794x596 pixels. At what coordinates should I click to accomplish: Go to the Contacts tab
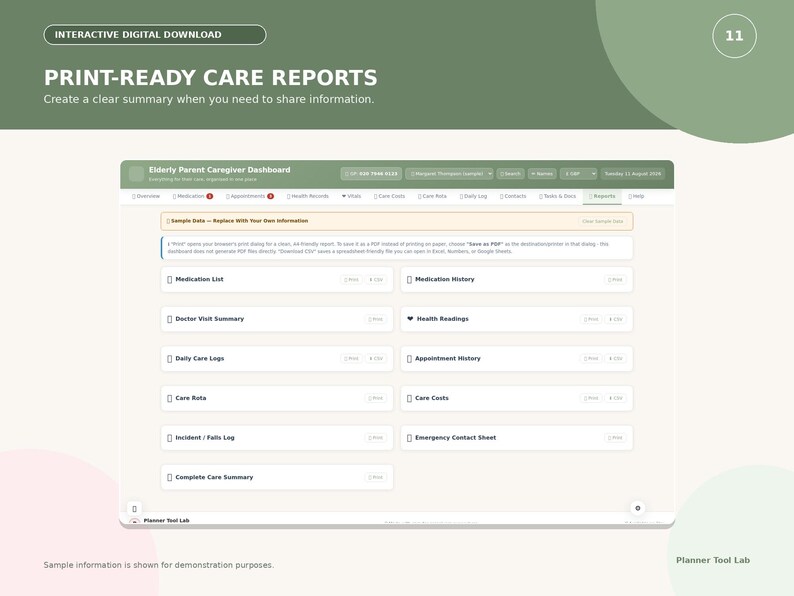tap(513, 196)
